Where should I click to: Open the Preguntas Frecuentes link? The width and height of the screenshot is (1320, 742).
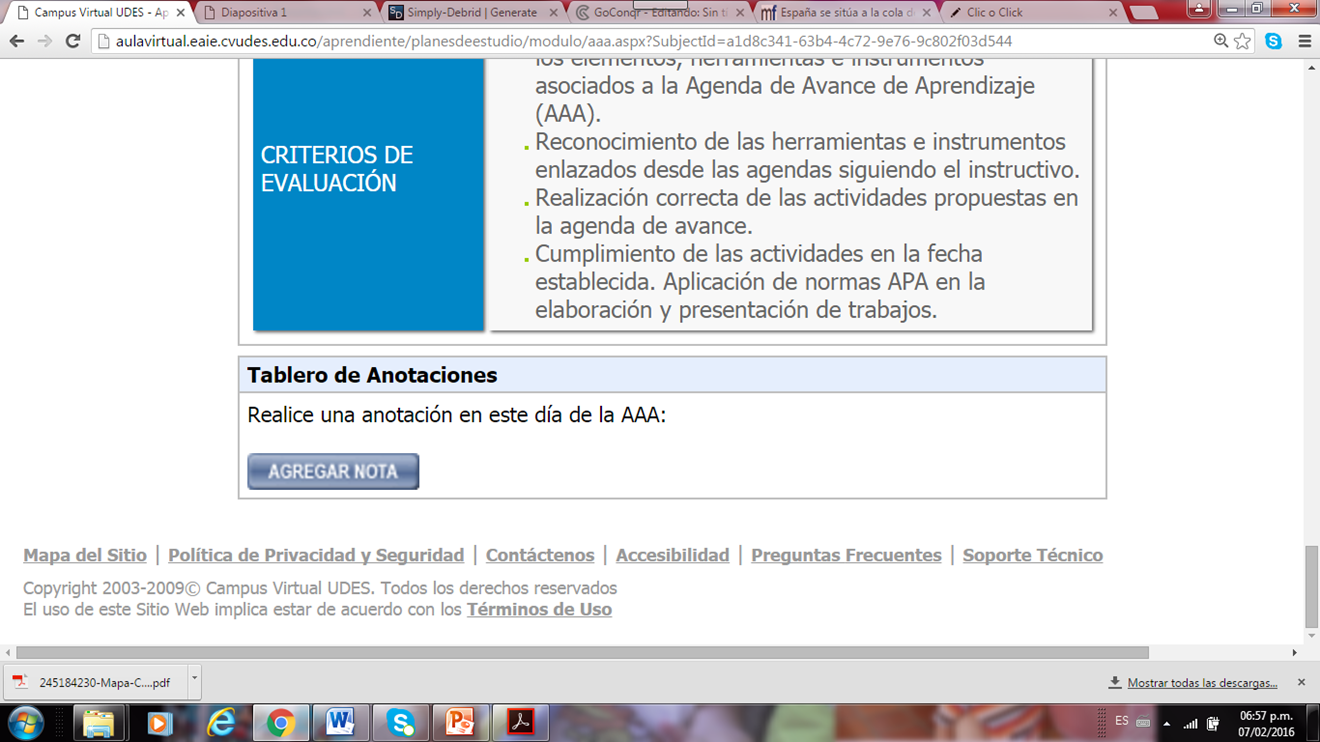point(846,555)
